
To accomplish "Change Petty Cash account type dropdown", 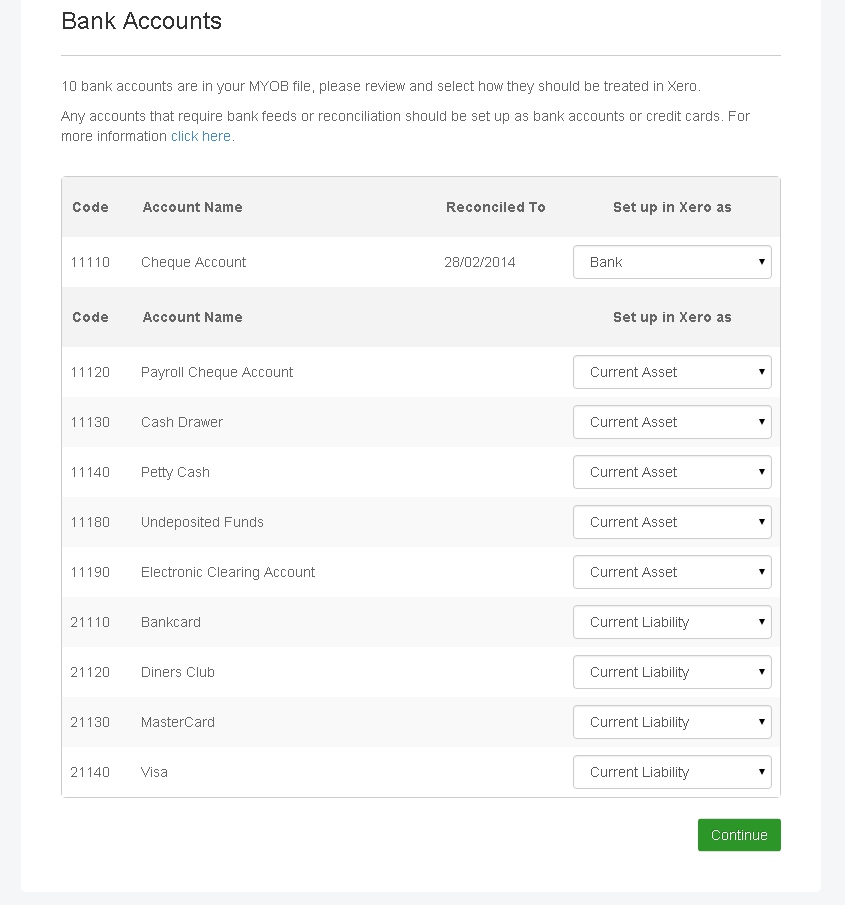I will pyautogui.click(x=672, y=472).
